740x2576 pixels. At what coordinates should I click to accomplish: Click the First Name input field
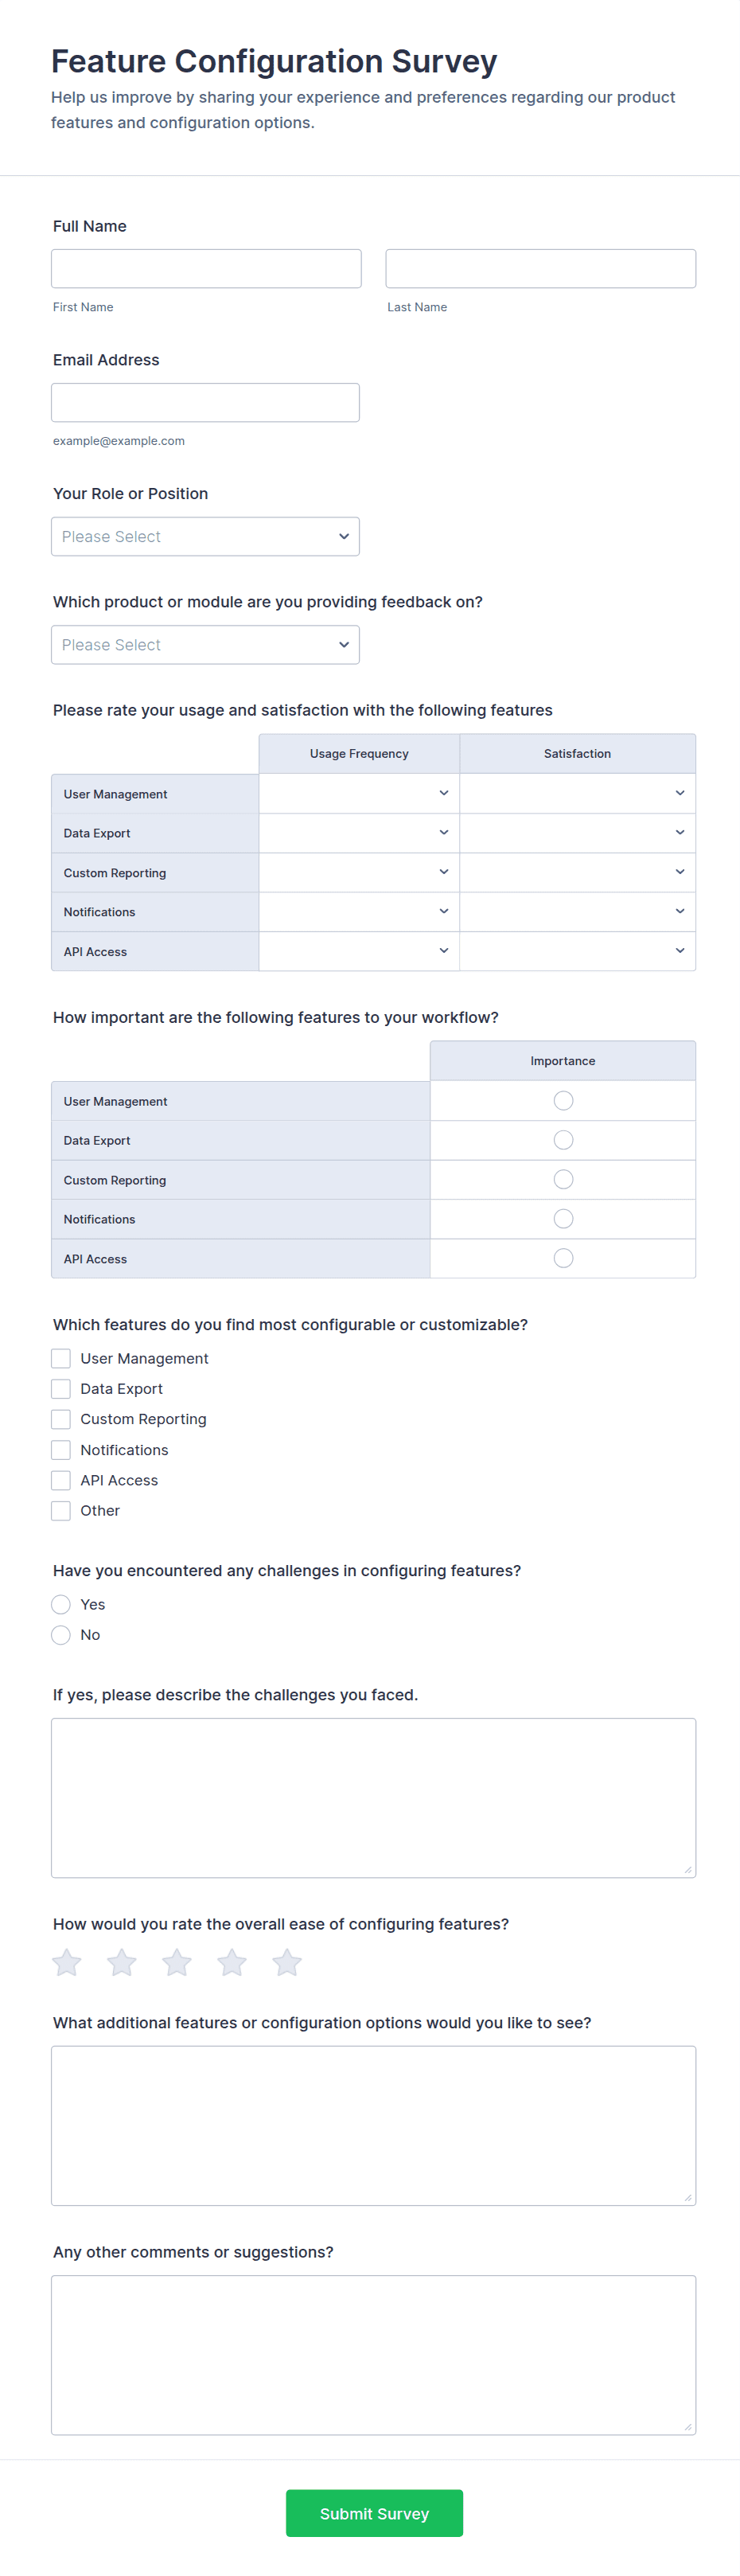point(206,269)
